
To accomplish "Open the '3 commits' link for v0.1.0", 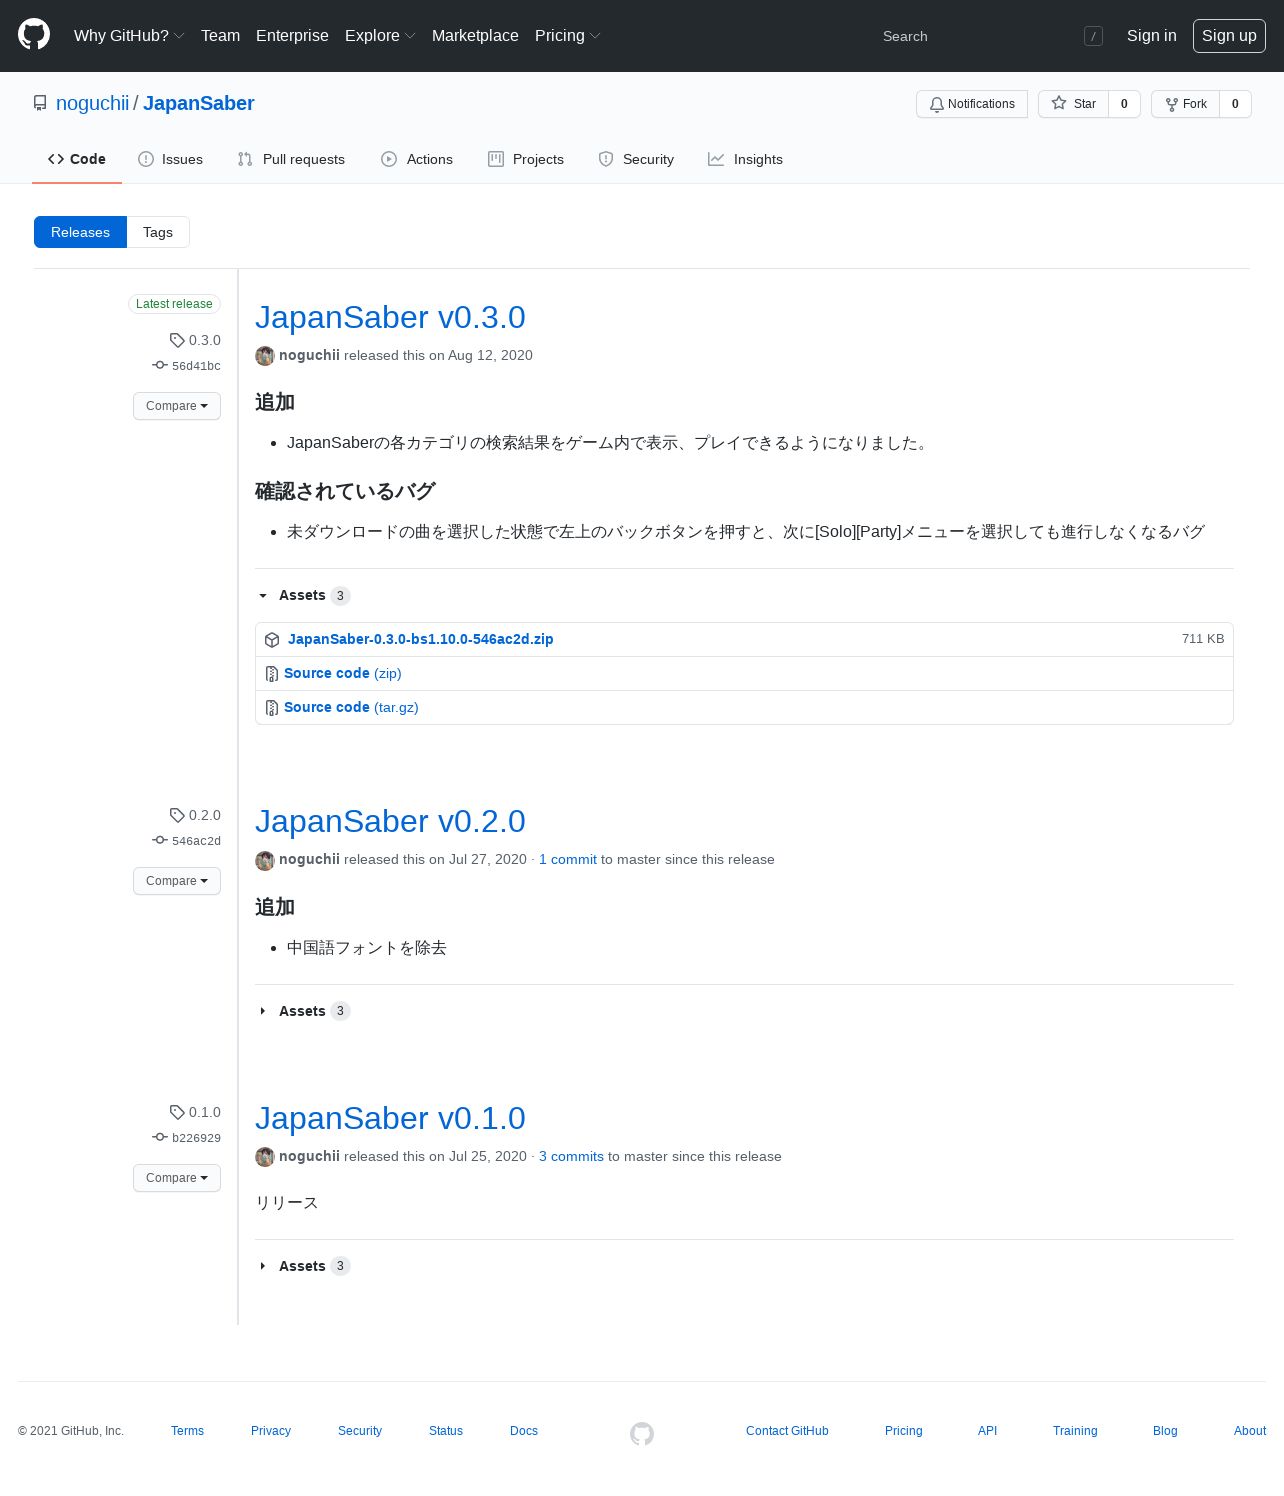I will point(571,1156).
